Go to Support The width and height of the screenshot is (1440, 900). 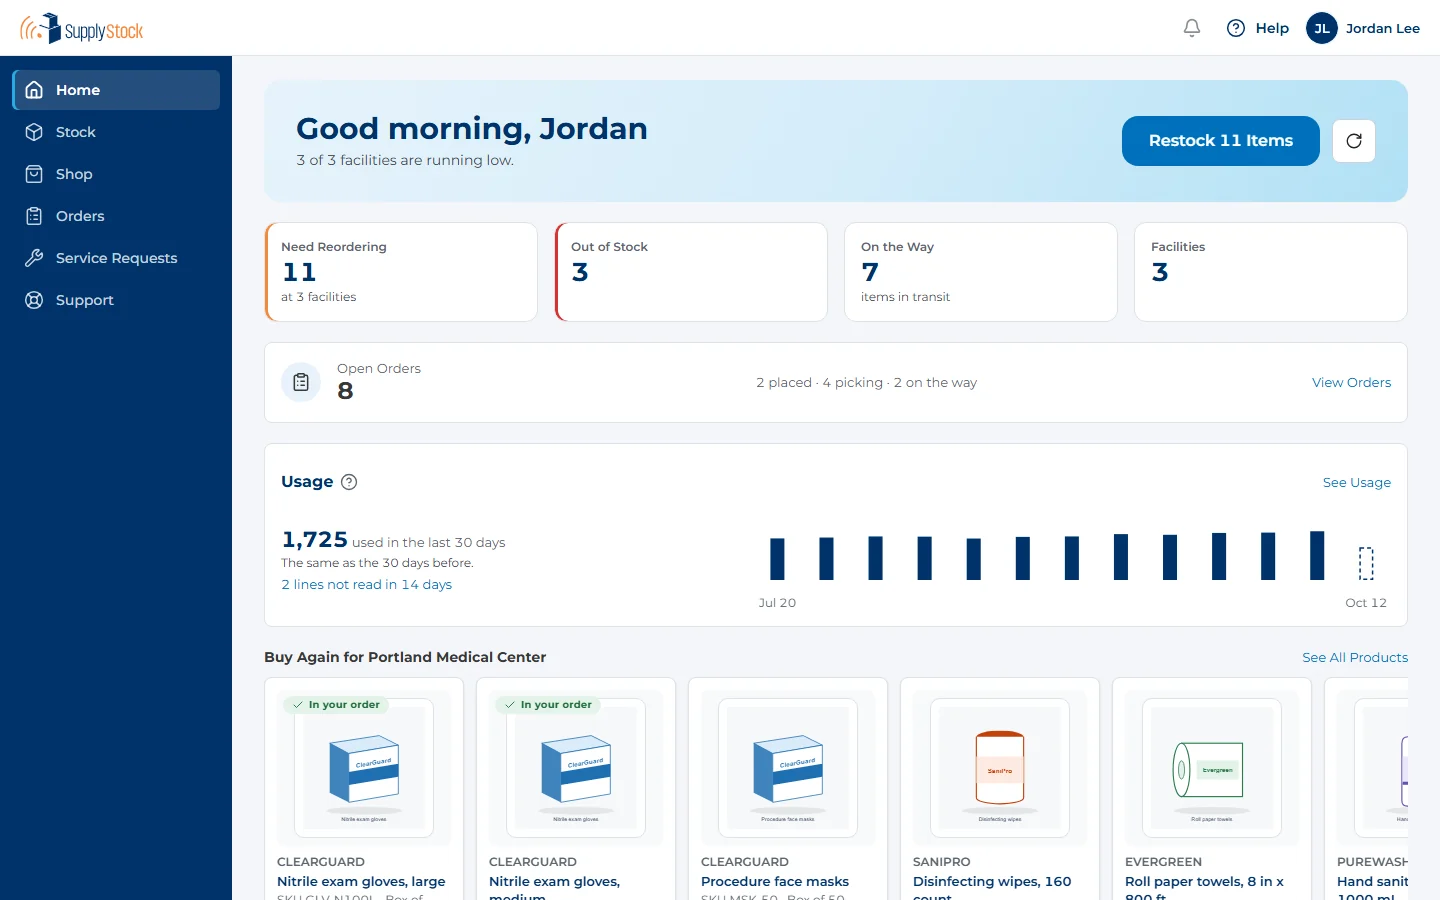(x=116, y=300)
